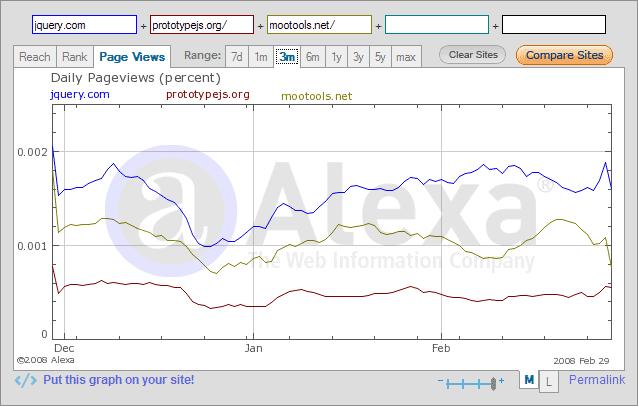The image size is (638, 406).
Task: Set range to max
Action: point(406,57)
